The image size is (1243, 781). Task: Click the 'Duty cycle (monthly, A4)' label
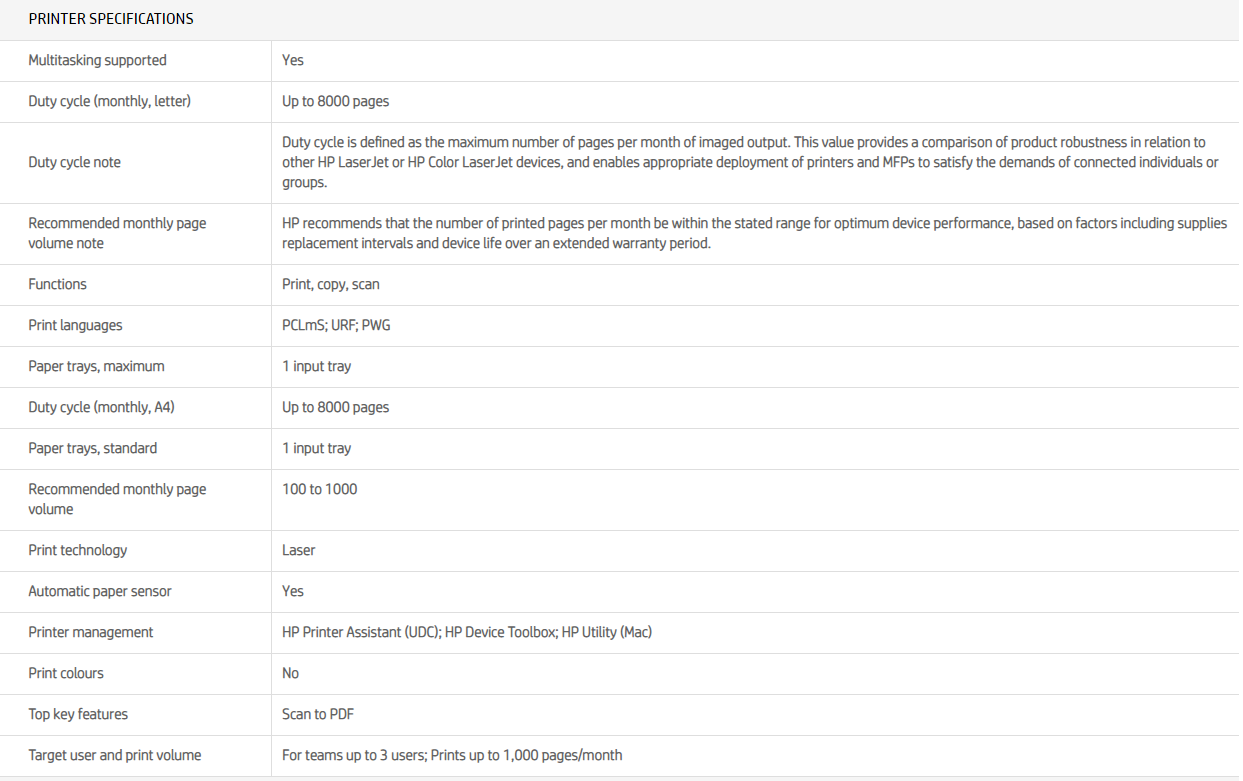point(101,407)
